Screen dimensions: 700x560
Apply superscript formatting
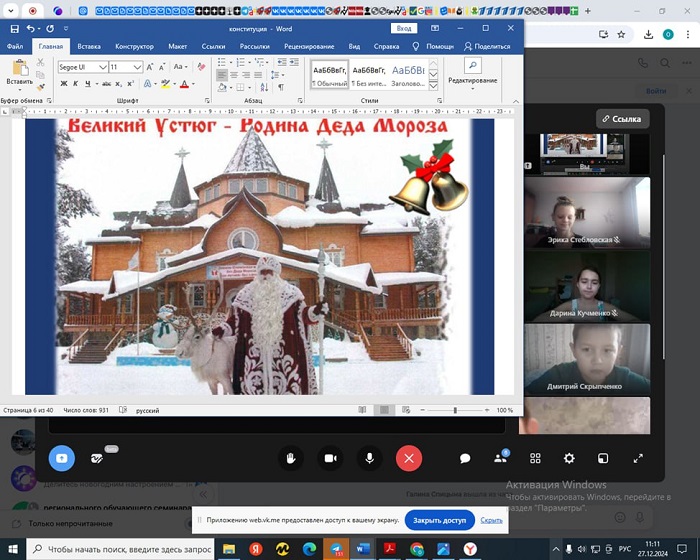pyautogui.click(x=130, y=84)
